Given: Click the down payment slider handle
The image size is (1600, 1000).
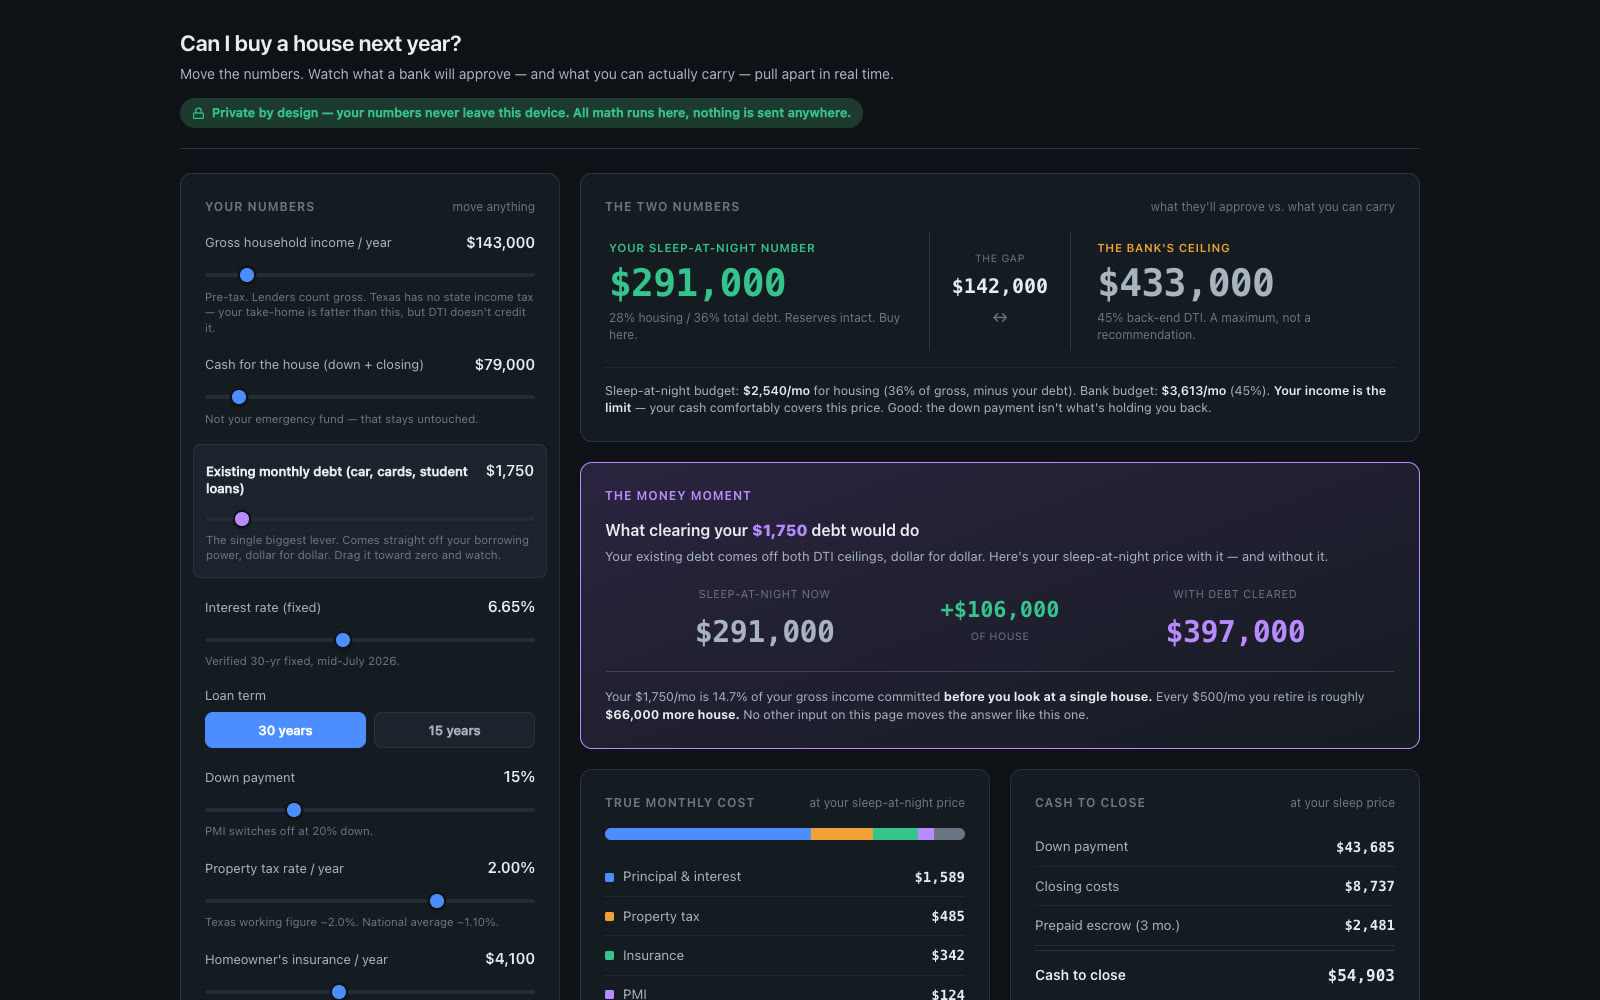Looking at the screenshot, I should pos(294,810).
